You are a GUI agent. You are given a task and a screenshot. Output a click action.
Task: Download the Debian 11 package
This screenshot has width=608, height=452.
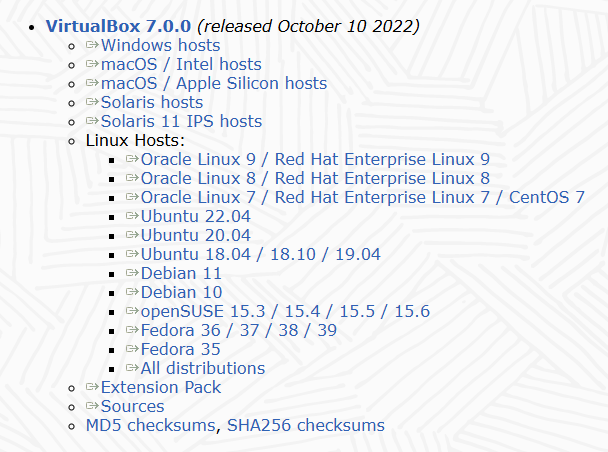181,273
